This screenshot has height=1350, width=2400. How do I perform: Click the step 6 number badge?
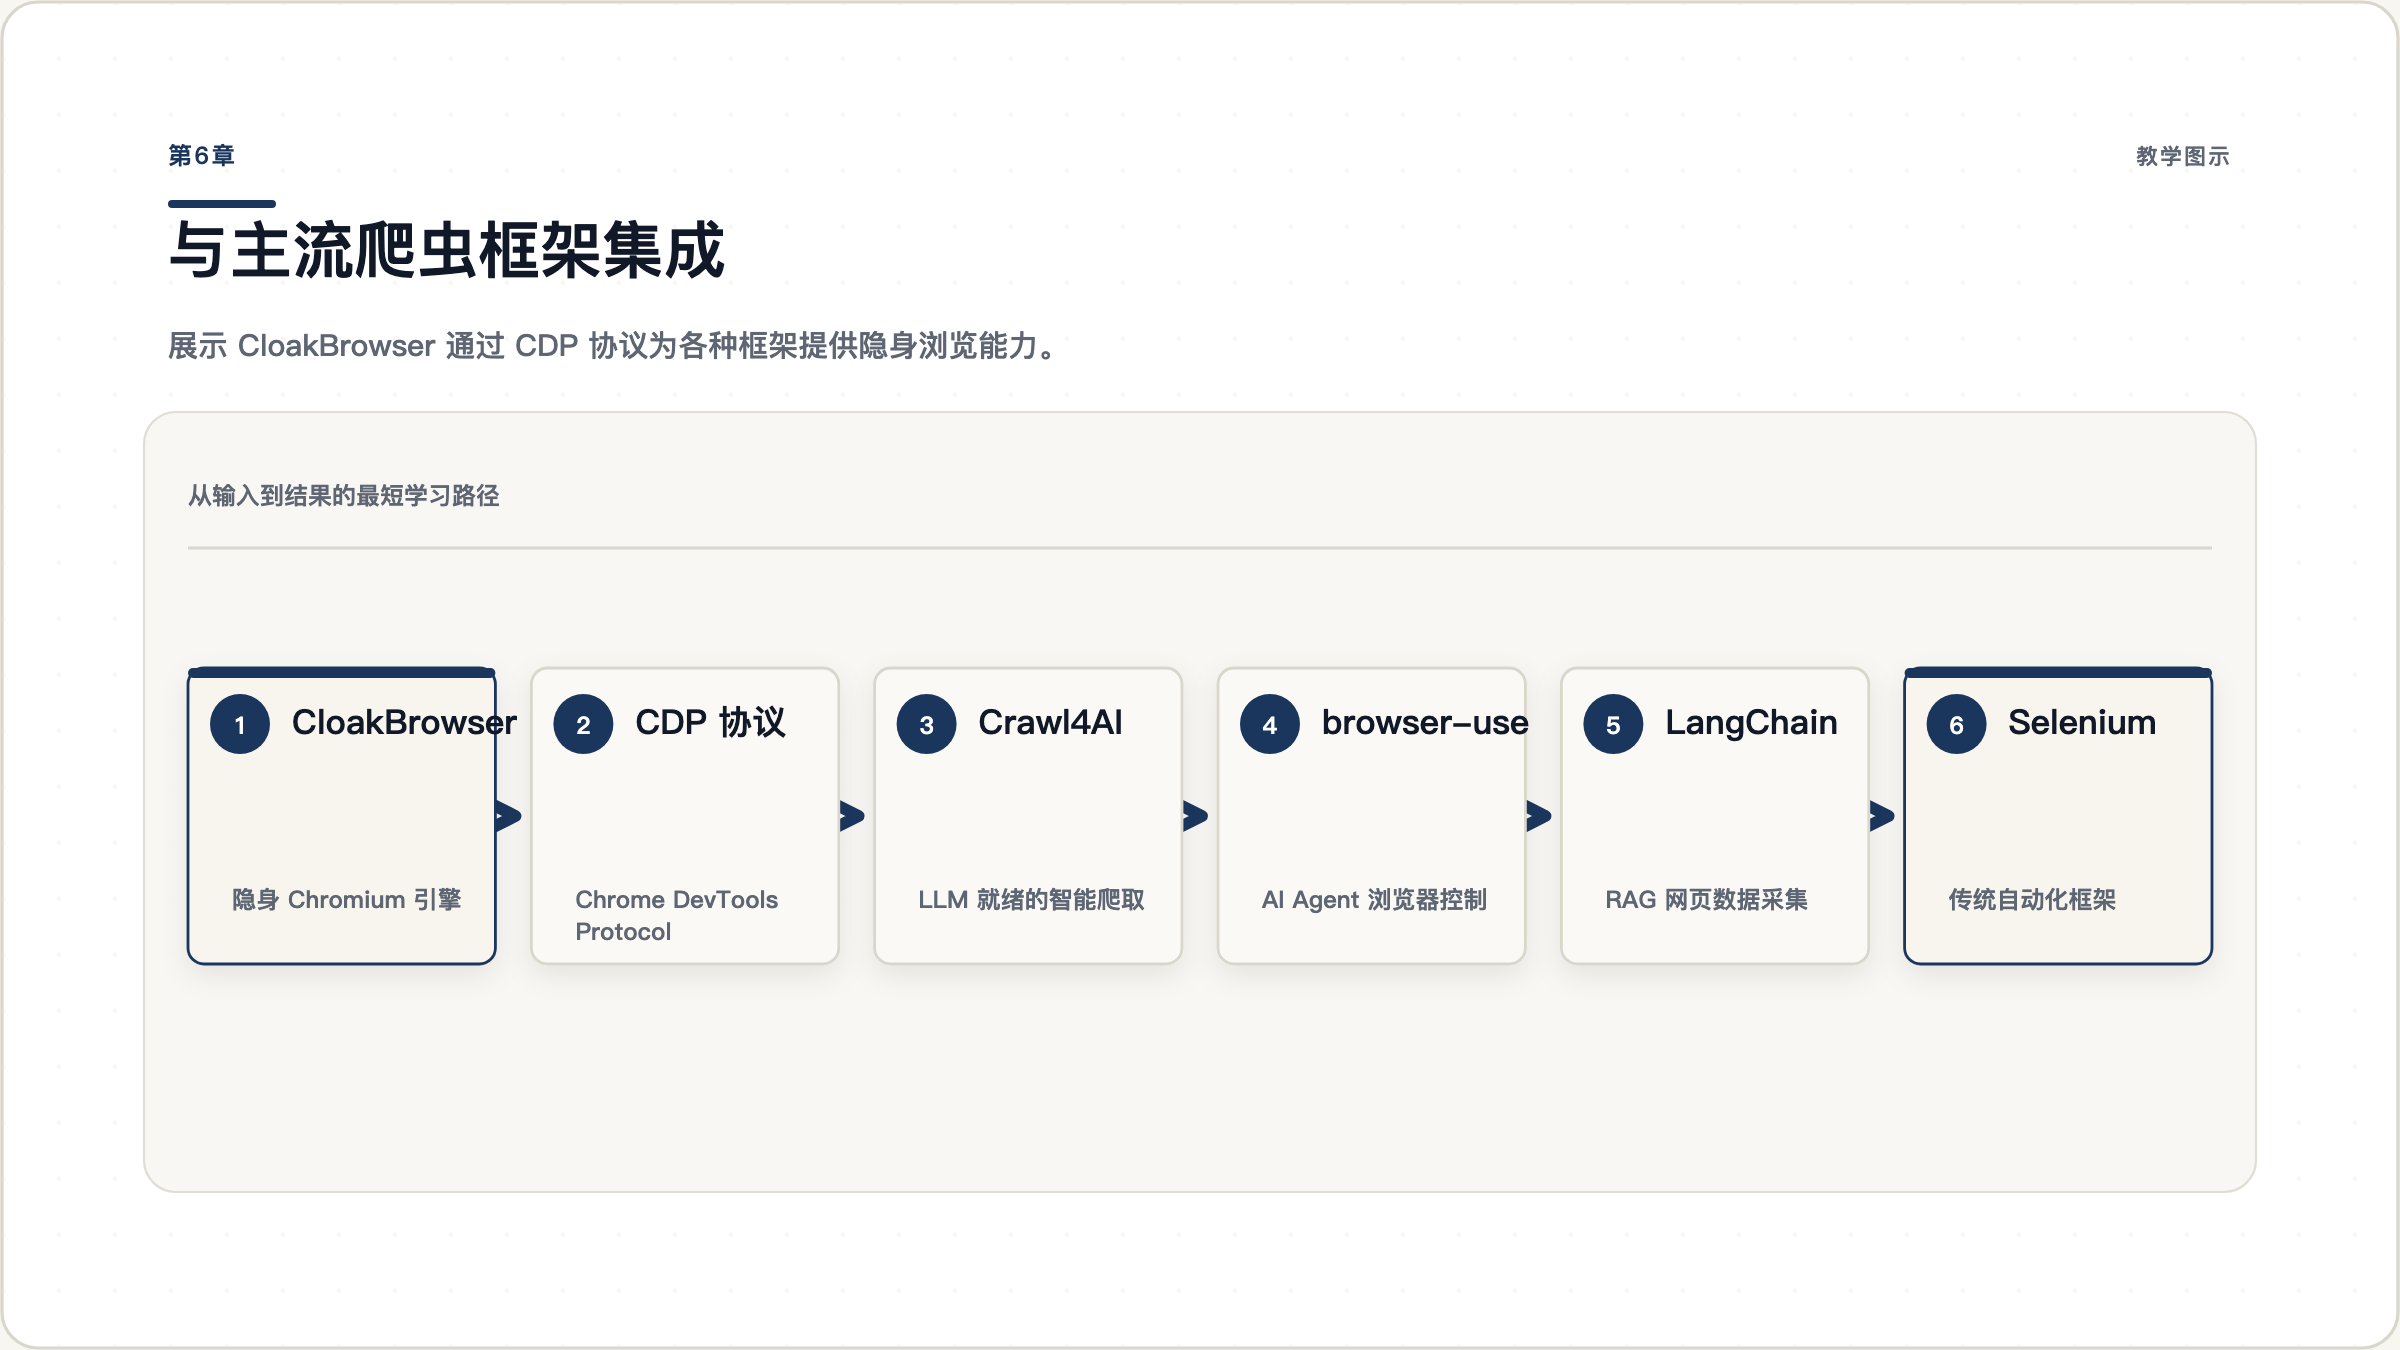(1957, 724)
